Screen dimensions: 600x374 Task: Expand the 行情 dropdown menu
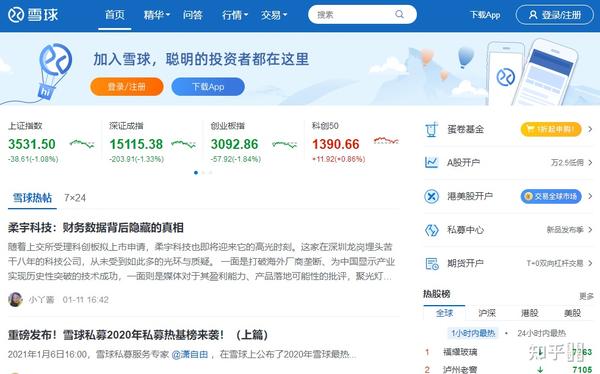coord(235,15)
